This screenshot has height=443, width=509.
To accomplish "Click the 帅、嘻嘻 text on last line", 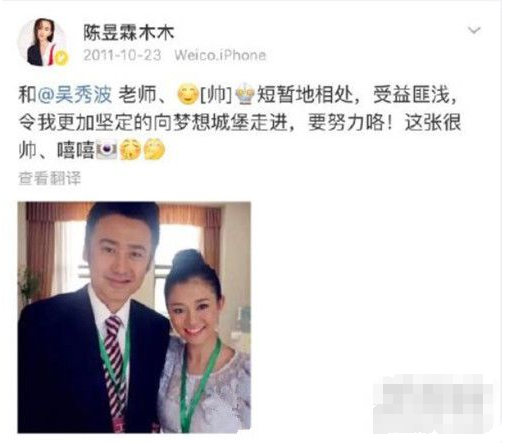I will [x=56, y=150].
